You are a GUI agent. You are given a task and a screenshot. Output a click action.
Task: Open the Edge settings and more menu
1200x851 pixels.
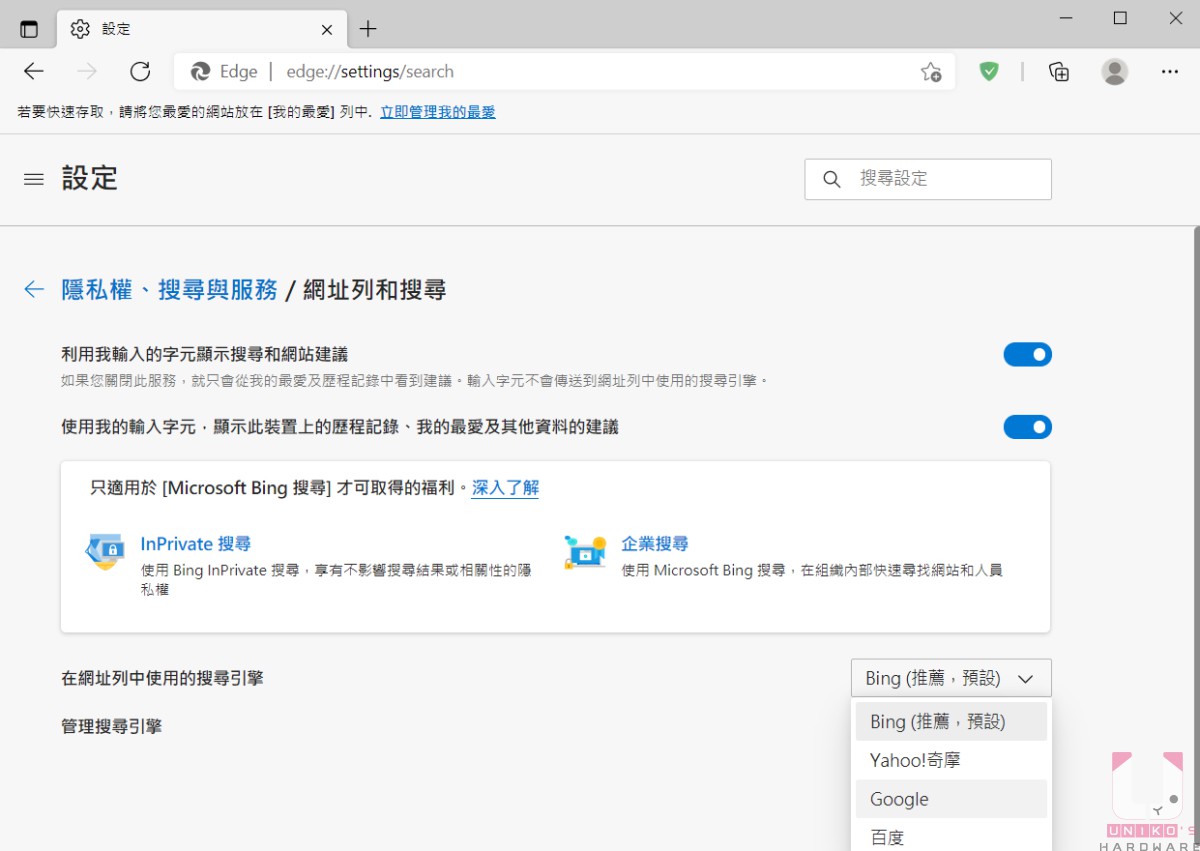1170,71
